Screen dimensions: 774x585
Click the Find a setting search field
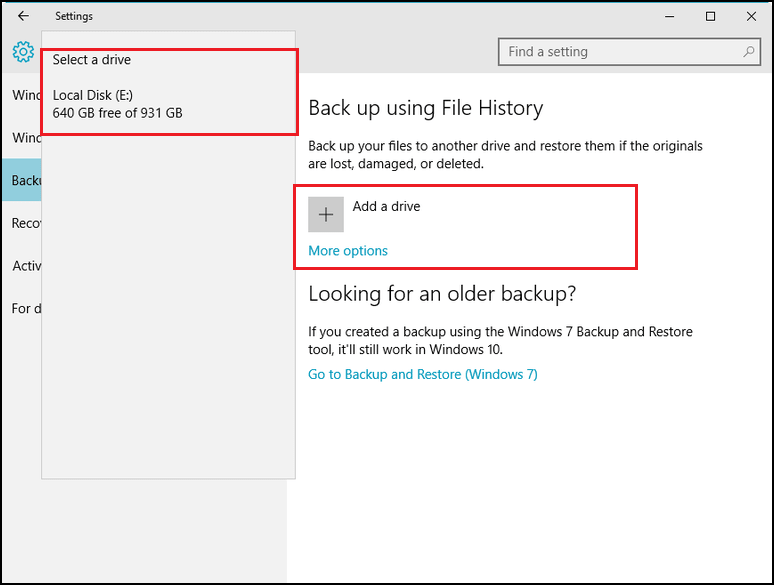620,52
